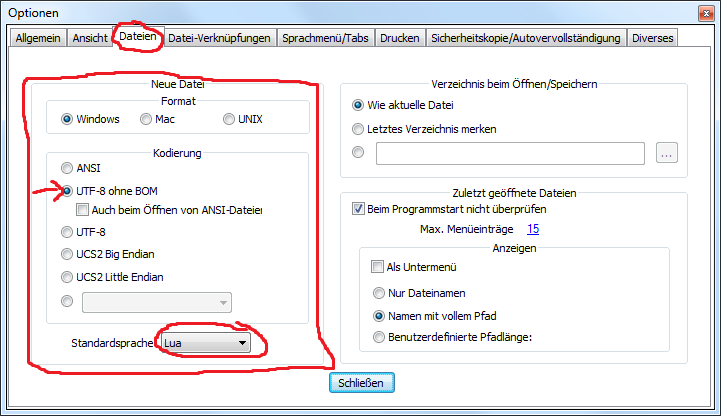Open the Datei-Verknüpfungen tab

point(219,38)
